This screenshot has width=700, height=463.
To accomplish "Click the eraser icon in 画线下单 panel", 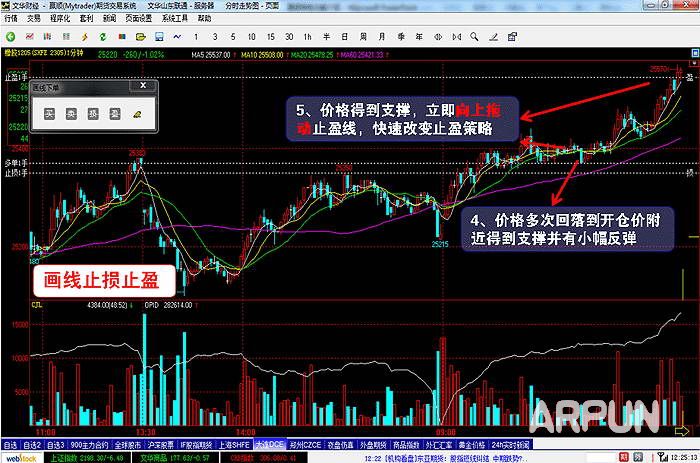I will [x=138, y=114].
